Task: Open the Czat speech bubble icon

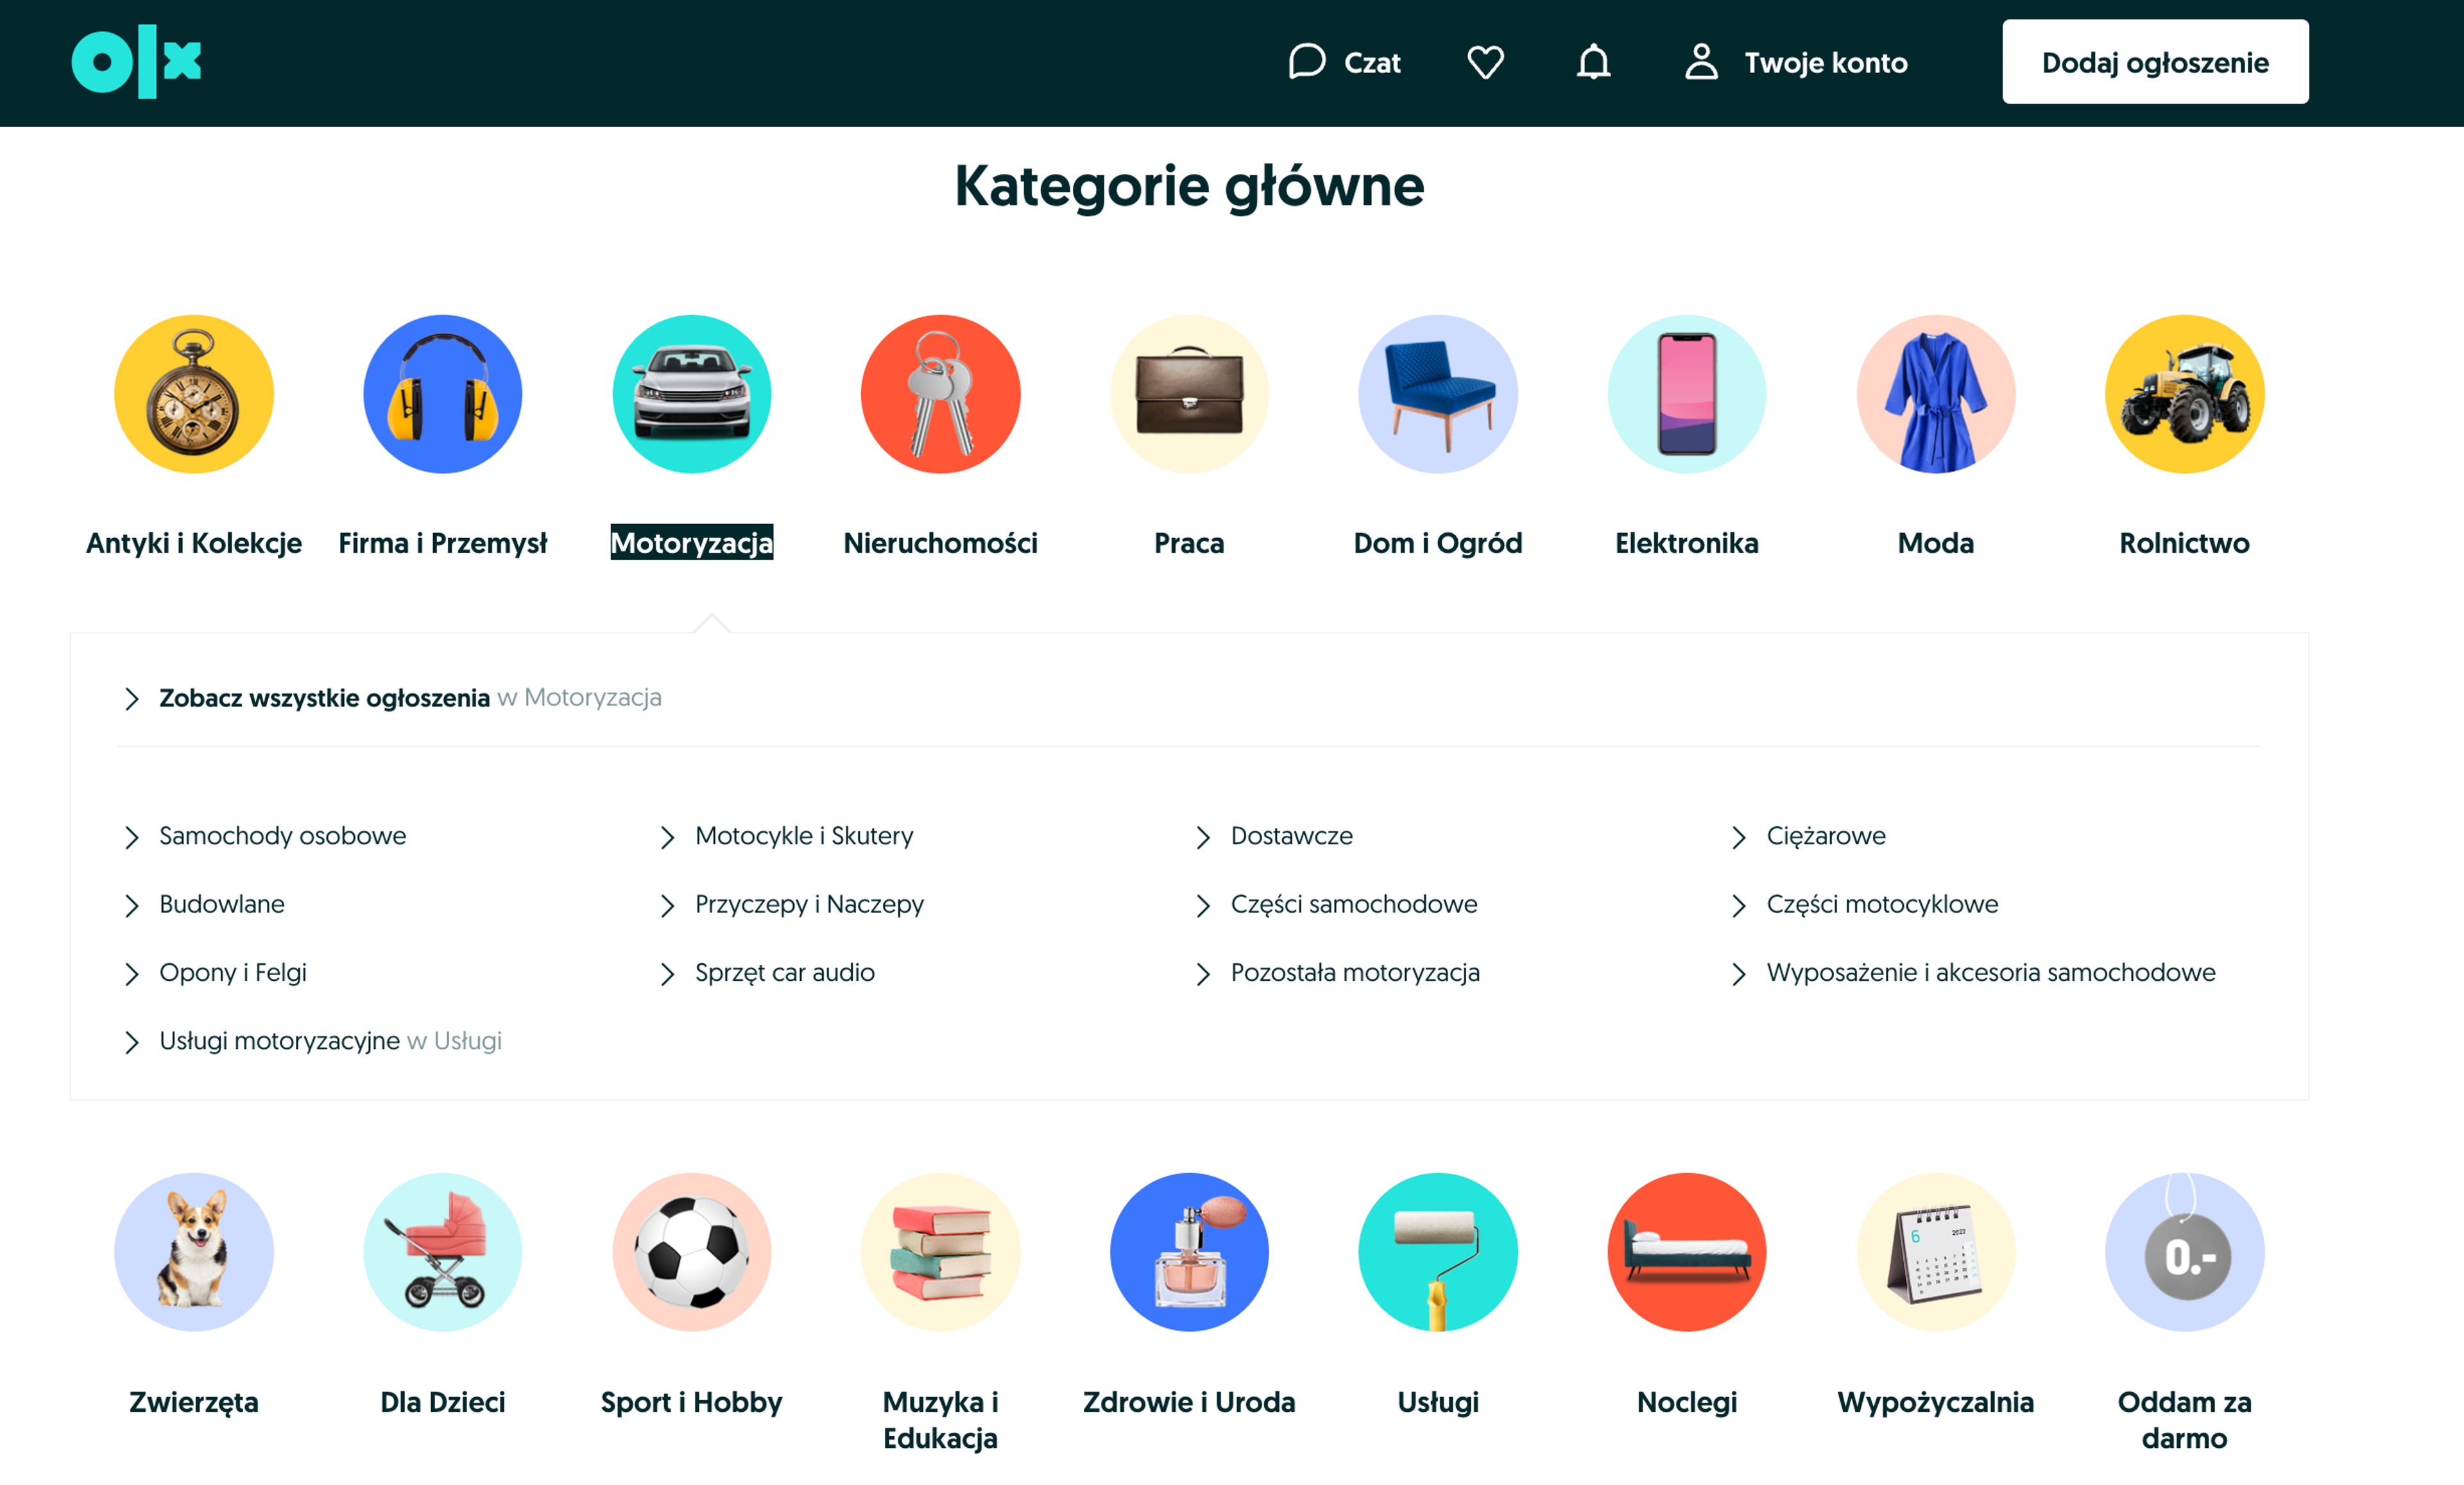Action: pyautogui.click(x=1306, y=62)
